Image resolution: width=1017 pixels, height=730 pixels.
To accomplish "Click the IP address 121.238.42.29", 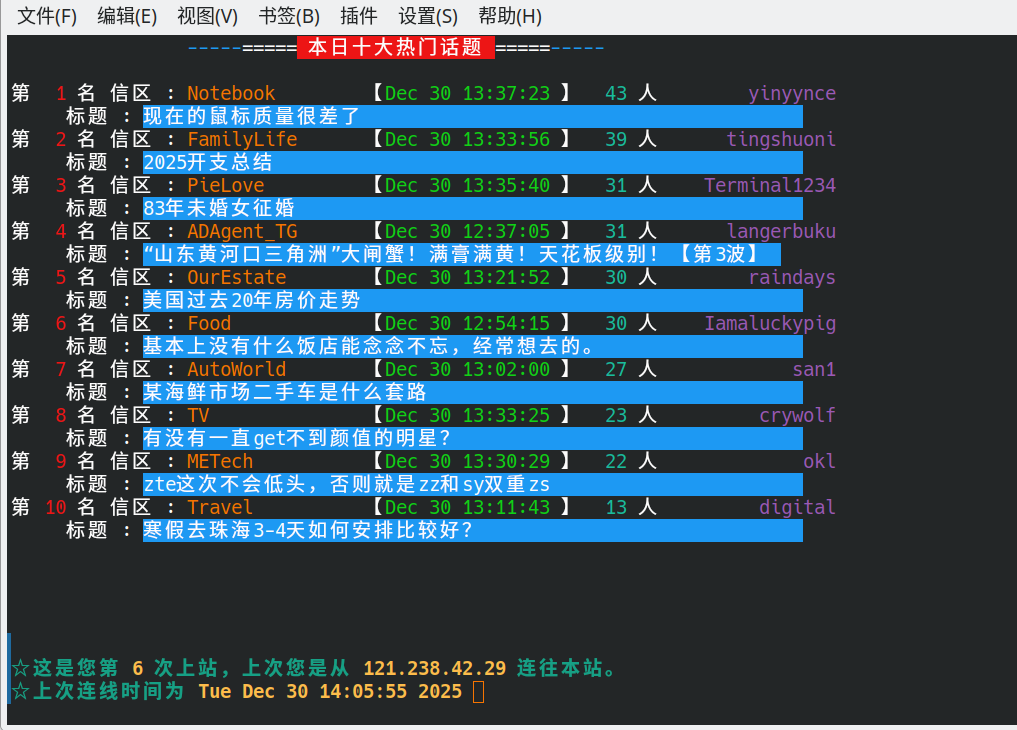I will 434,669.
